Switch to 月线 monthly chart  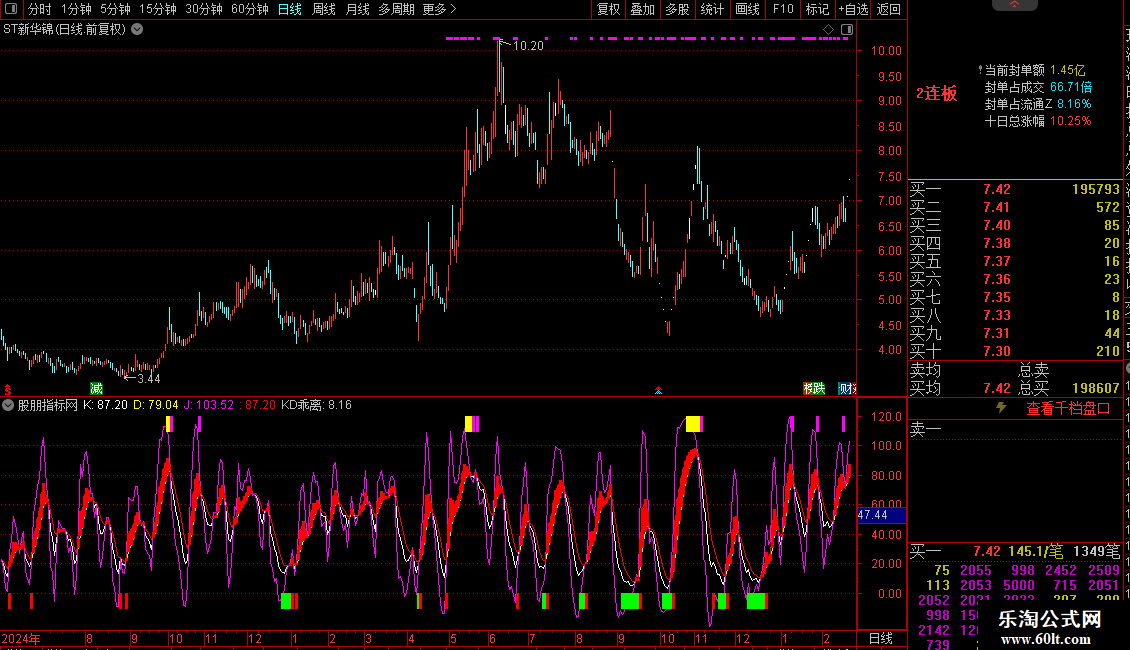click(357, 9)
